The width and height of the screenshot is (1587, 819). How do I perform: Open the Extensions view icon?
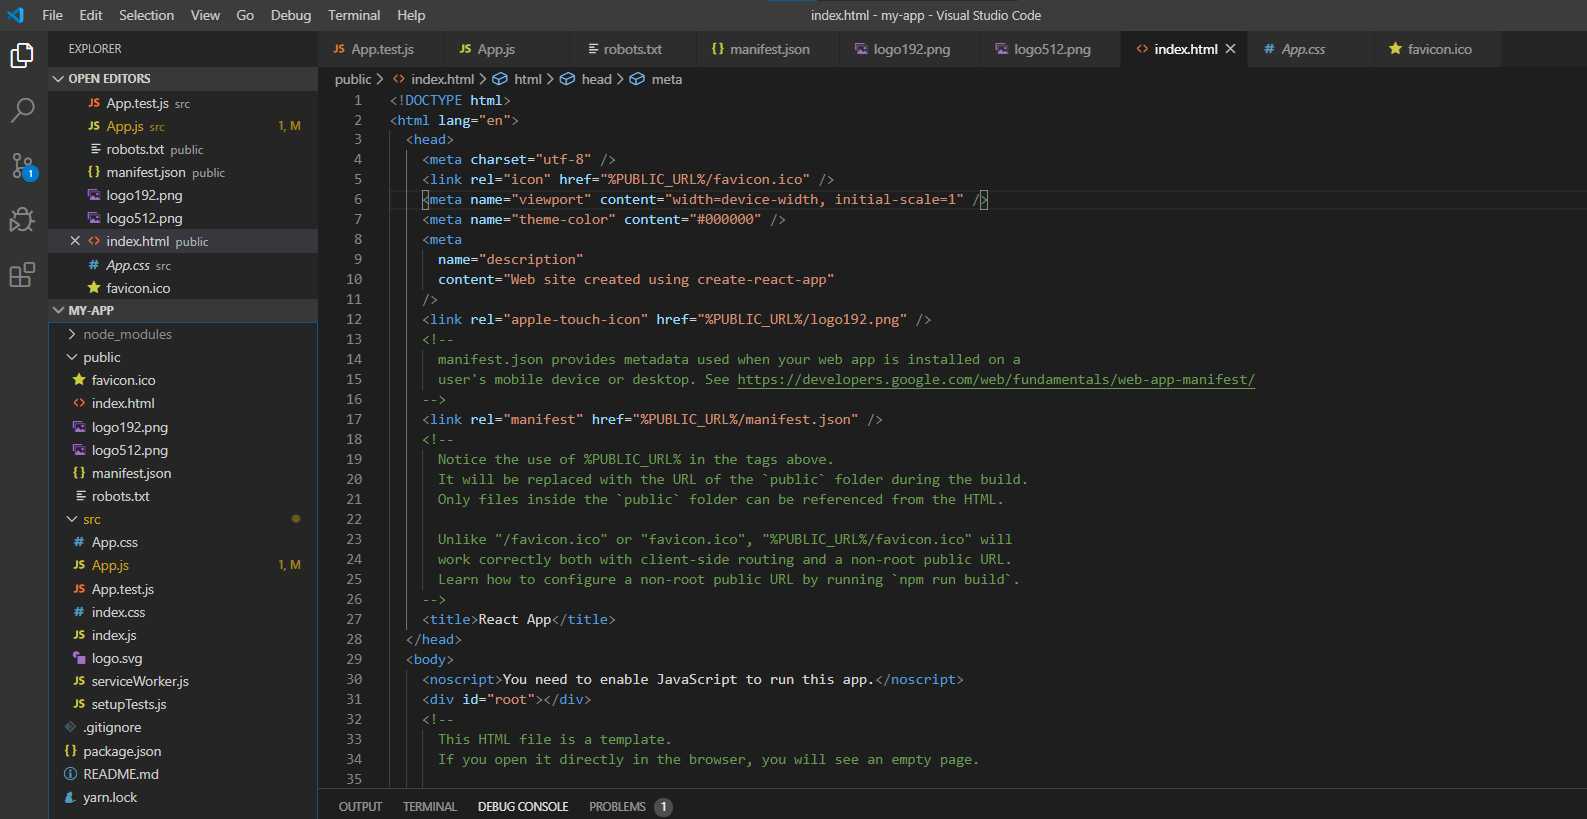pyautogui.click(x=22, y=274)
